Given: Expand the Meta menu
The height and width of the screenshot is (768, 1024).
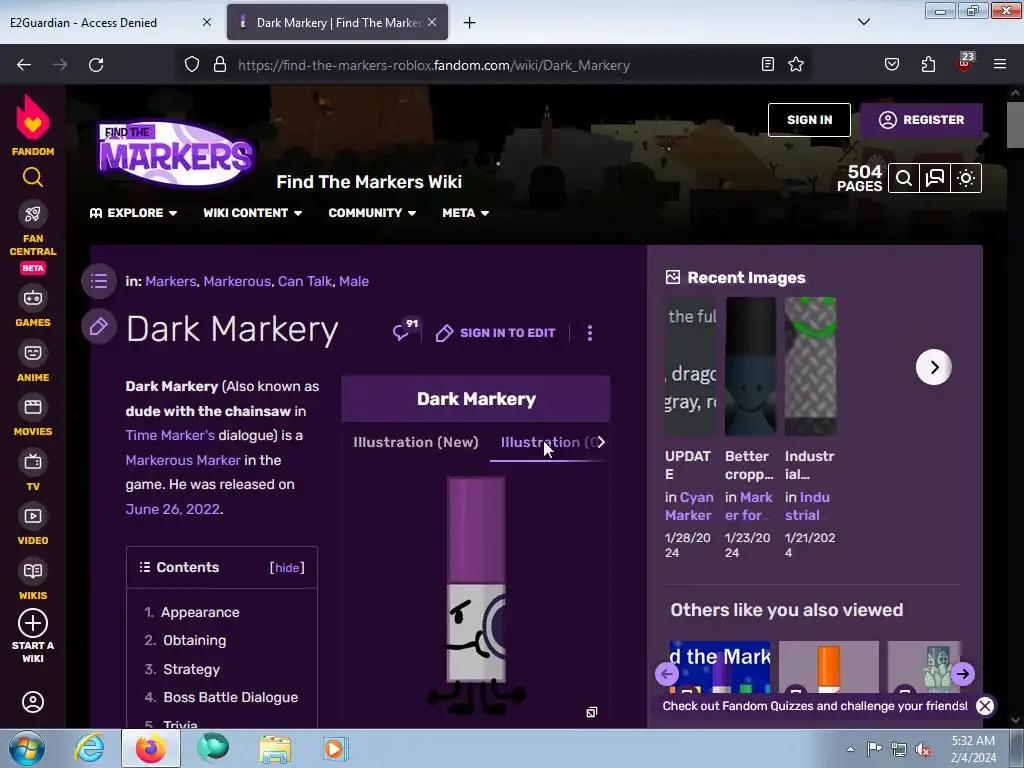Looking at the screenshot, I should click(466, 213).
